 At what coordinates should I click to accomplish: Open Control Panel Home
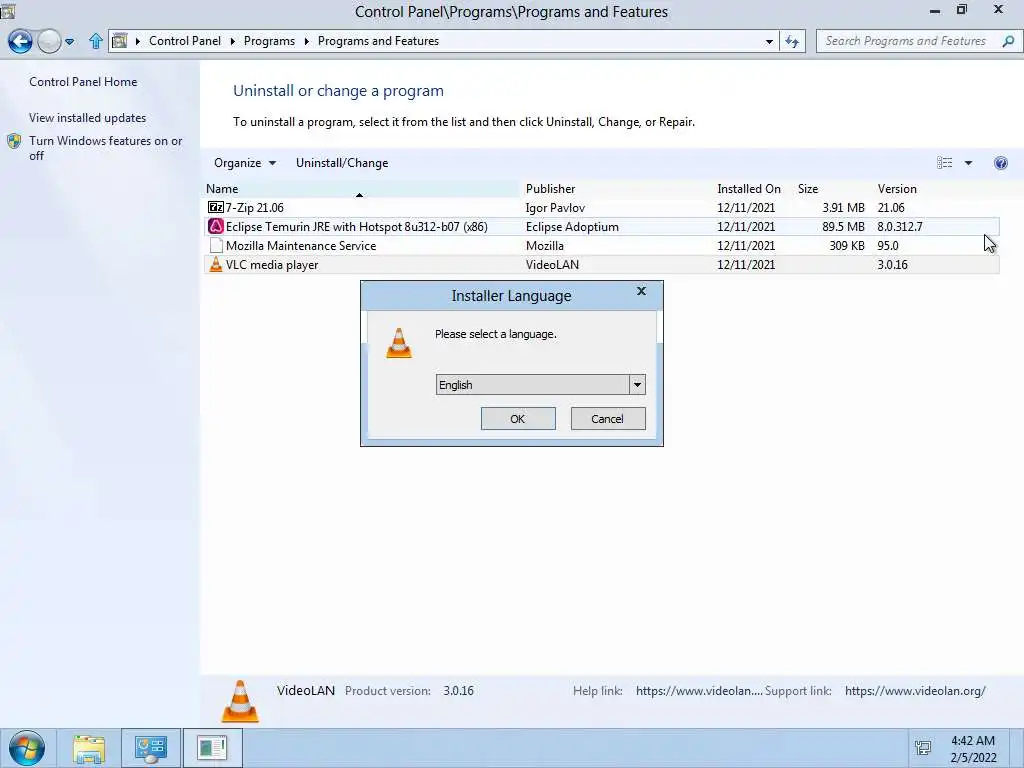coord(83,82)
